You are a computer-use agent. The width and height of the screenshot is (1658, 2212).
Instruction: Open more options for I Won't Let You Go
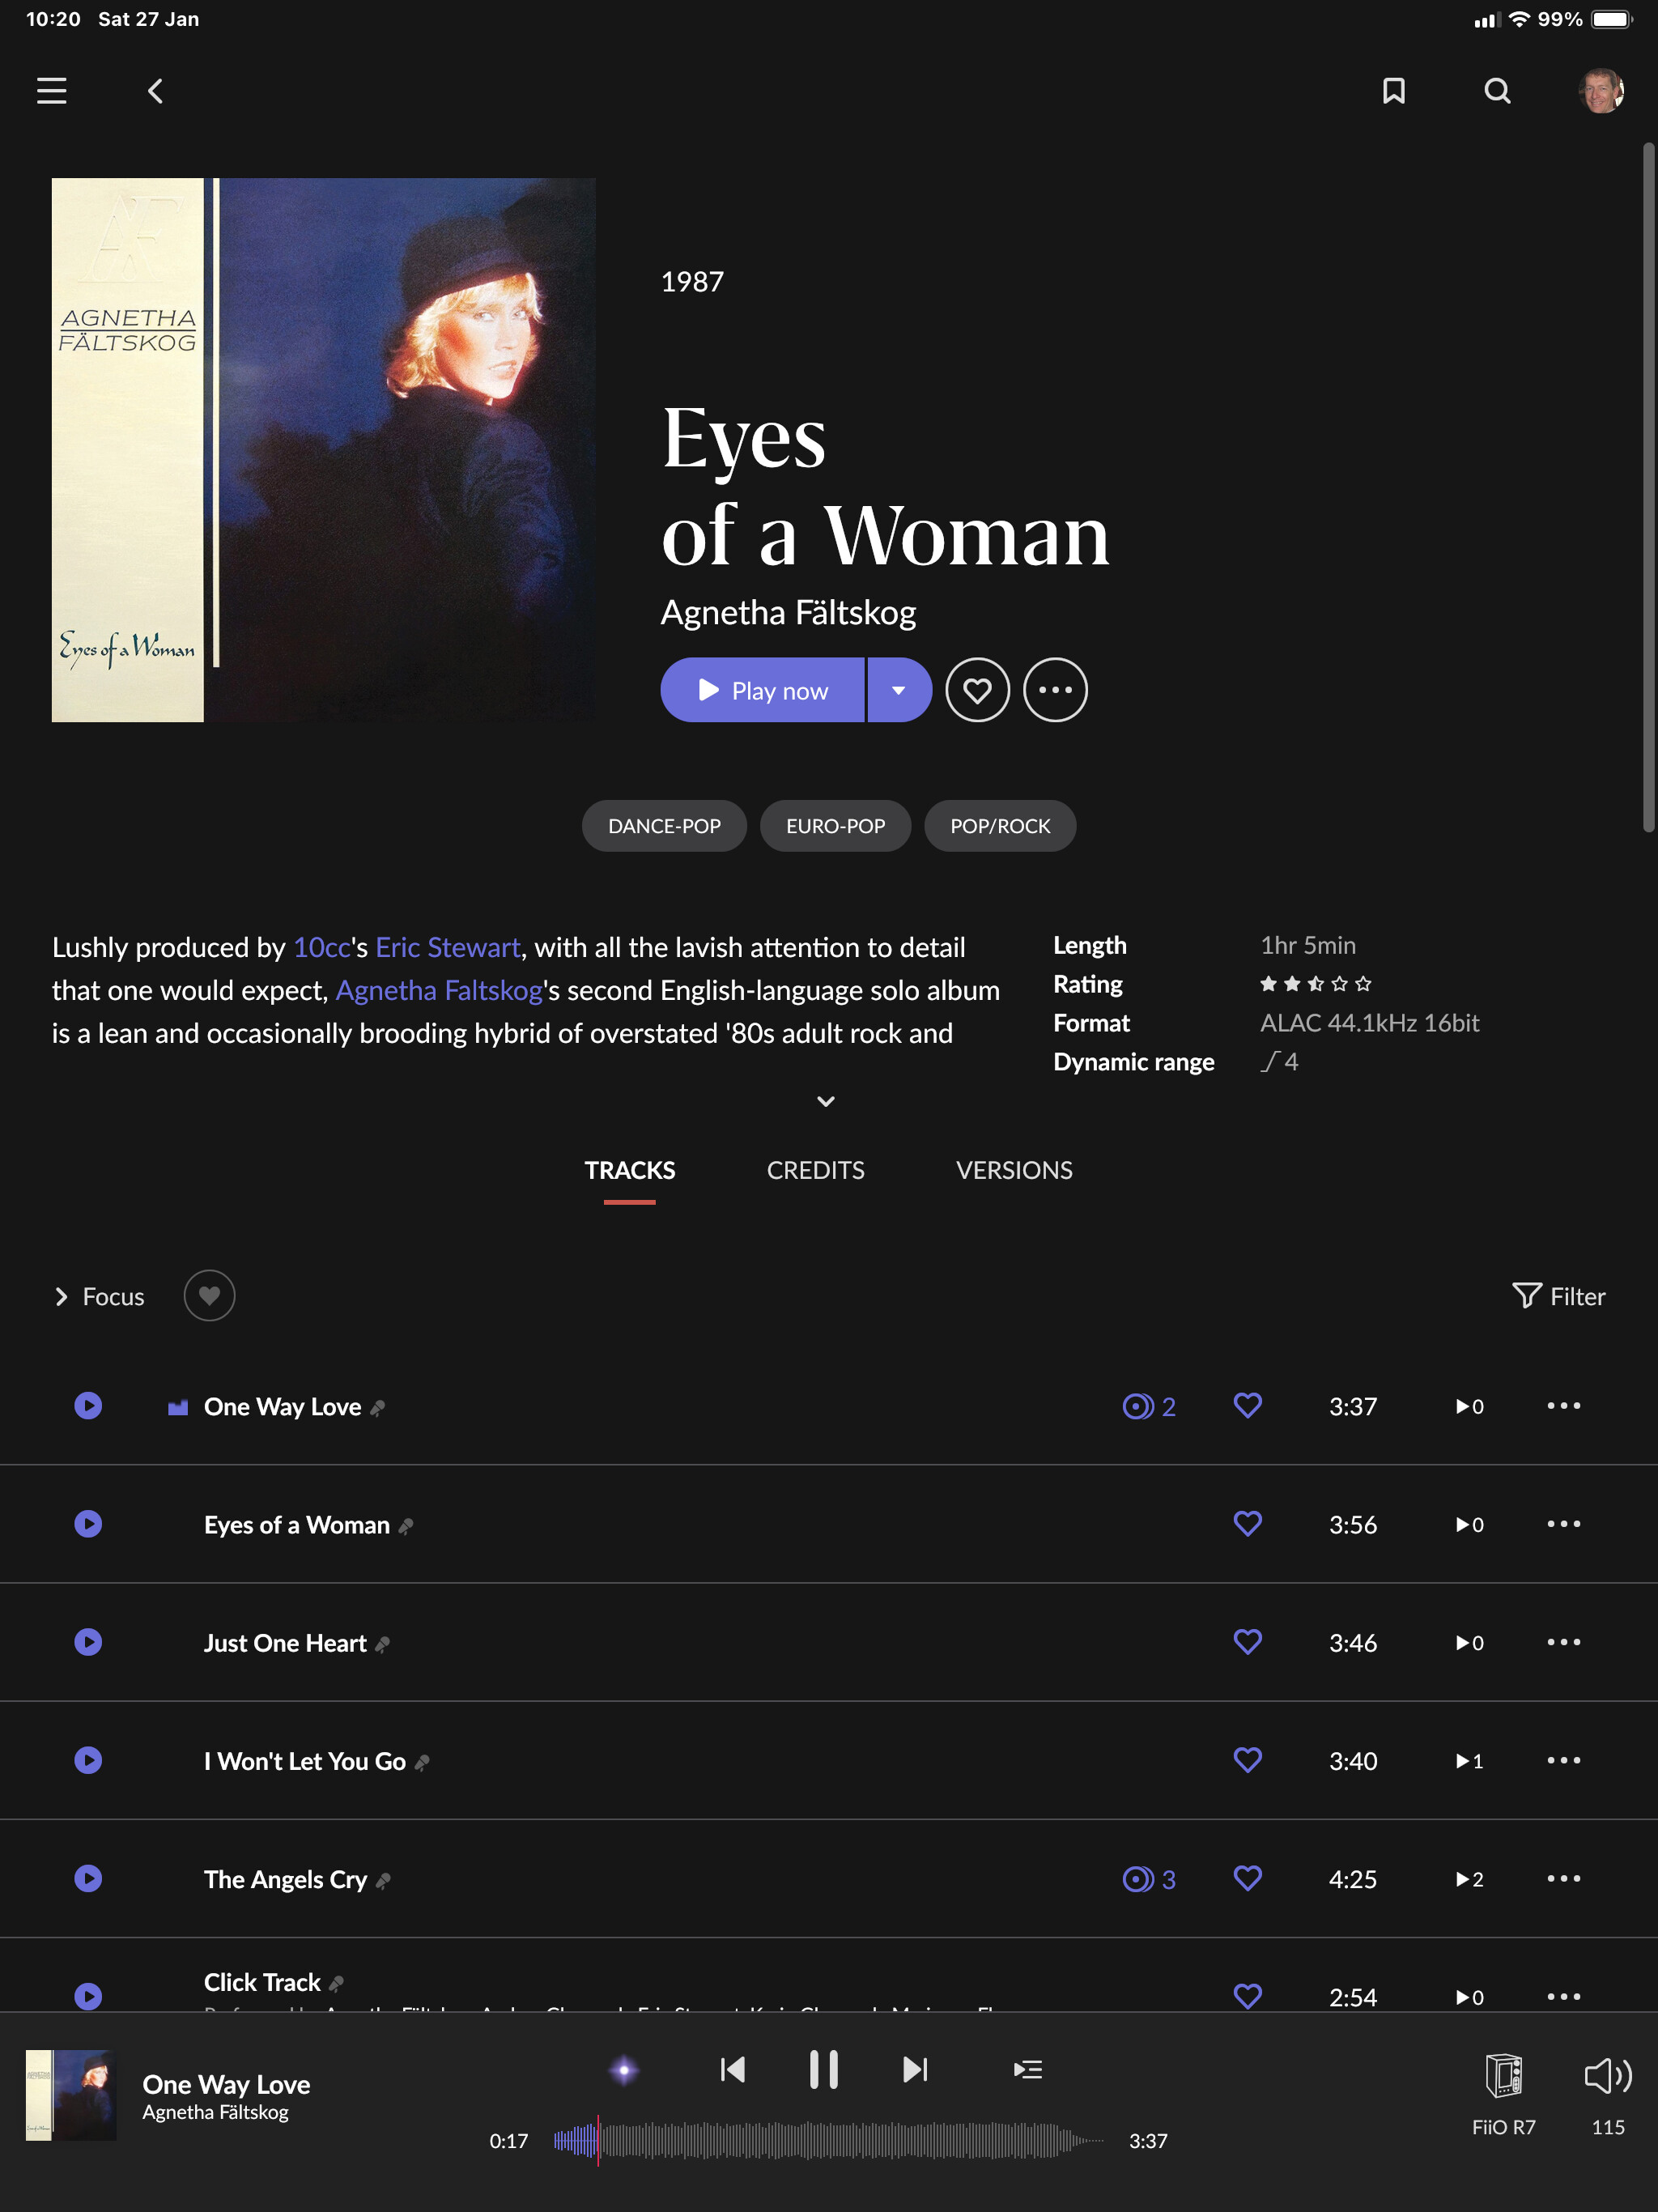[x=1563, y=1760]
